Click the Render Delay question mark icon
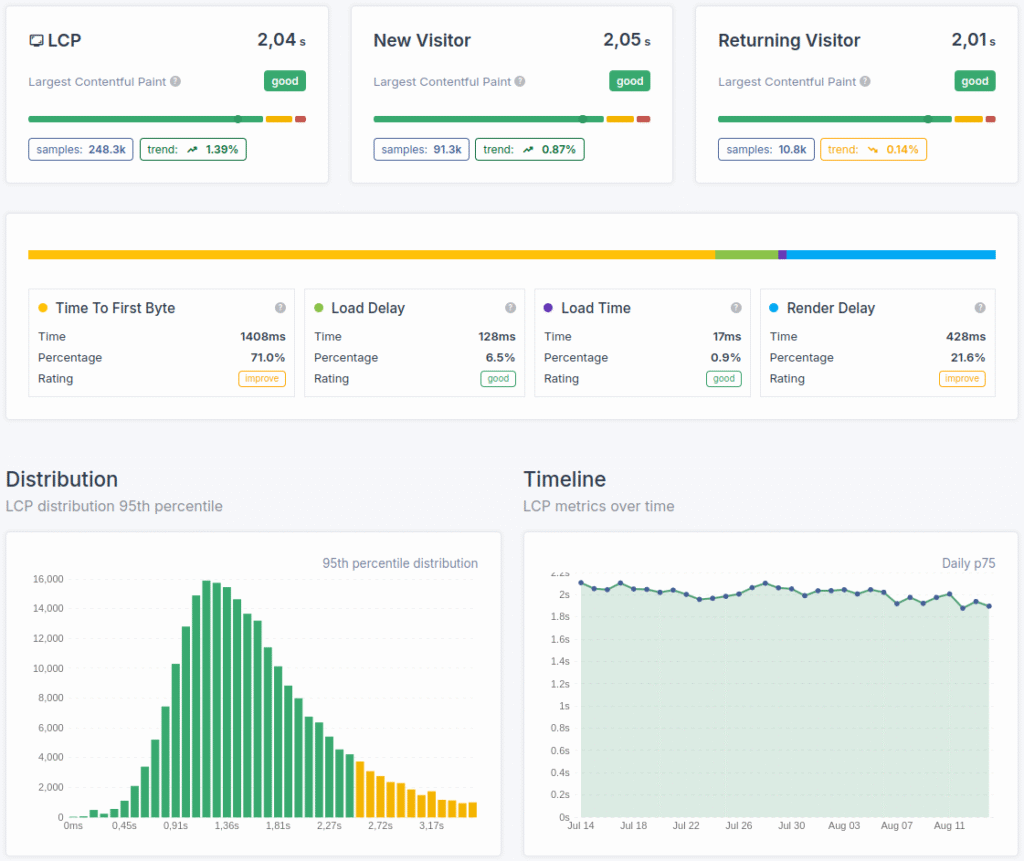1024x861 pixels. (981, 307)
